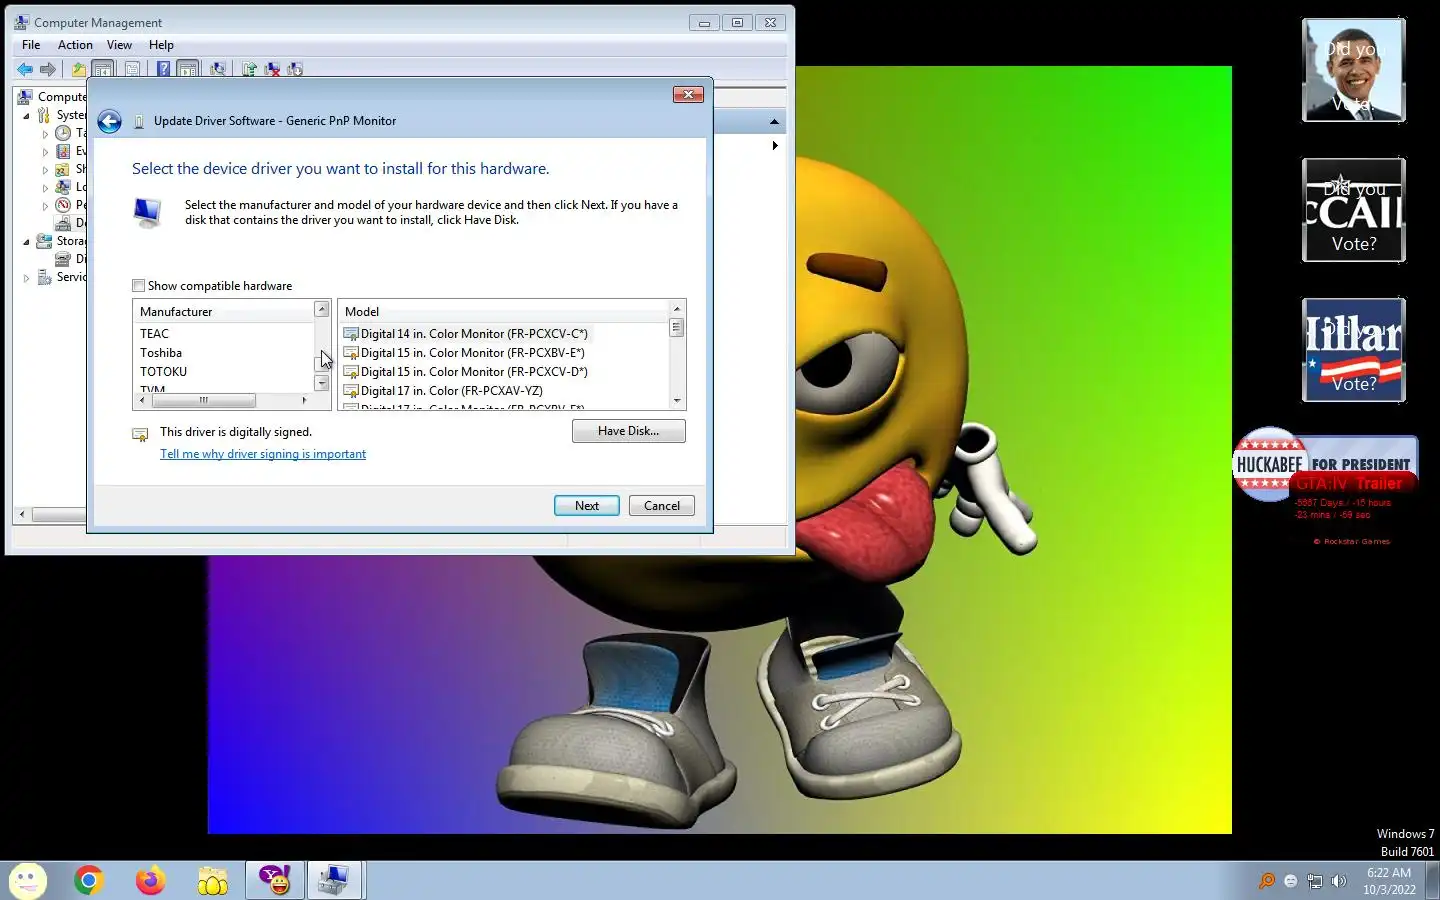The image size is (1440, 900).
Task: Click the Cancel button in driver wizard
Action: tap(662, 506)
